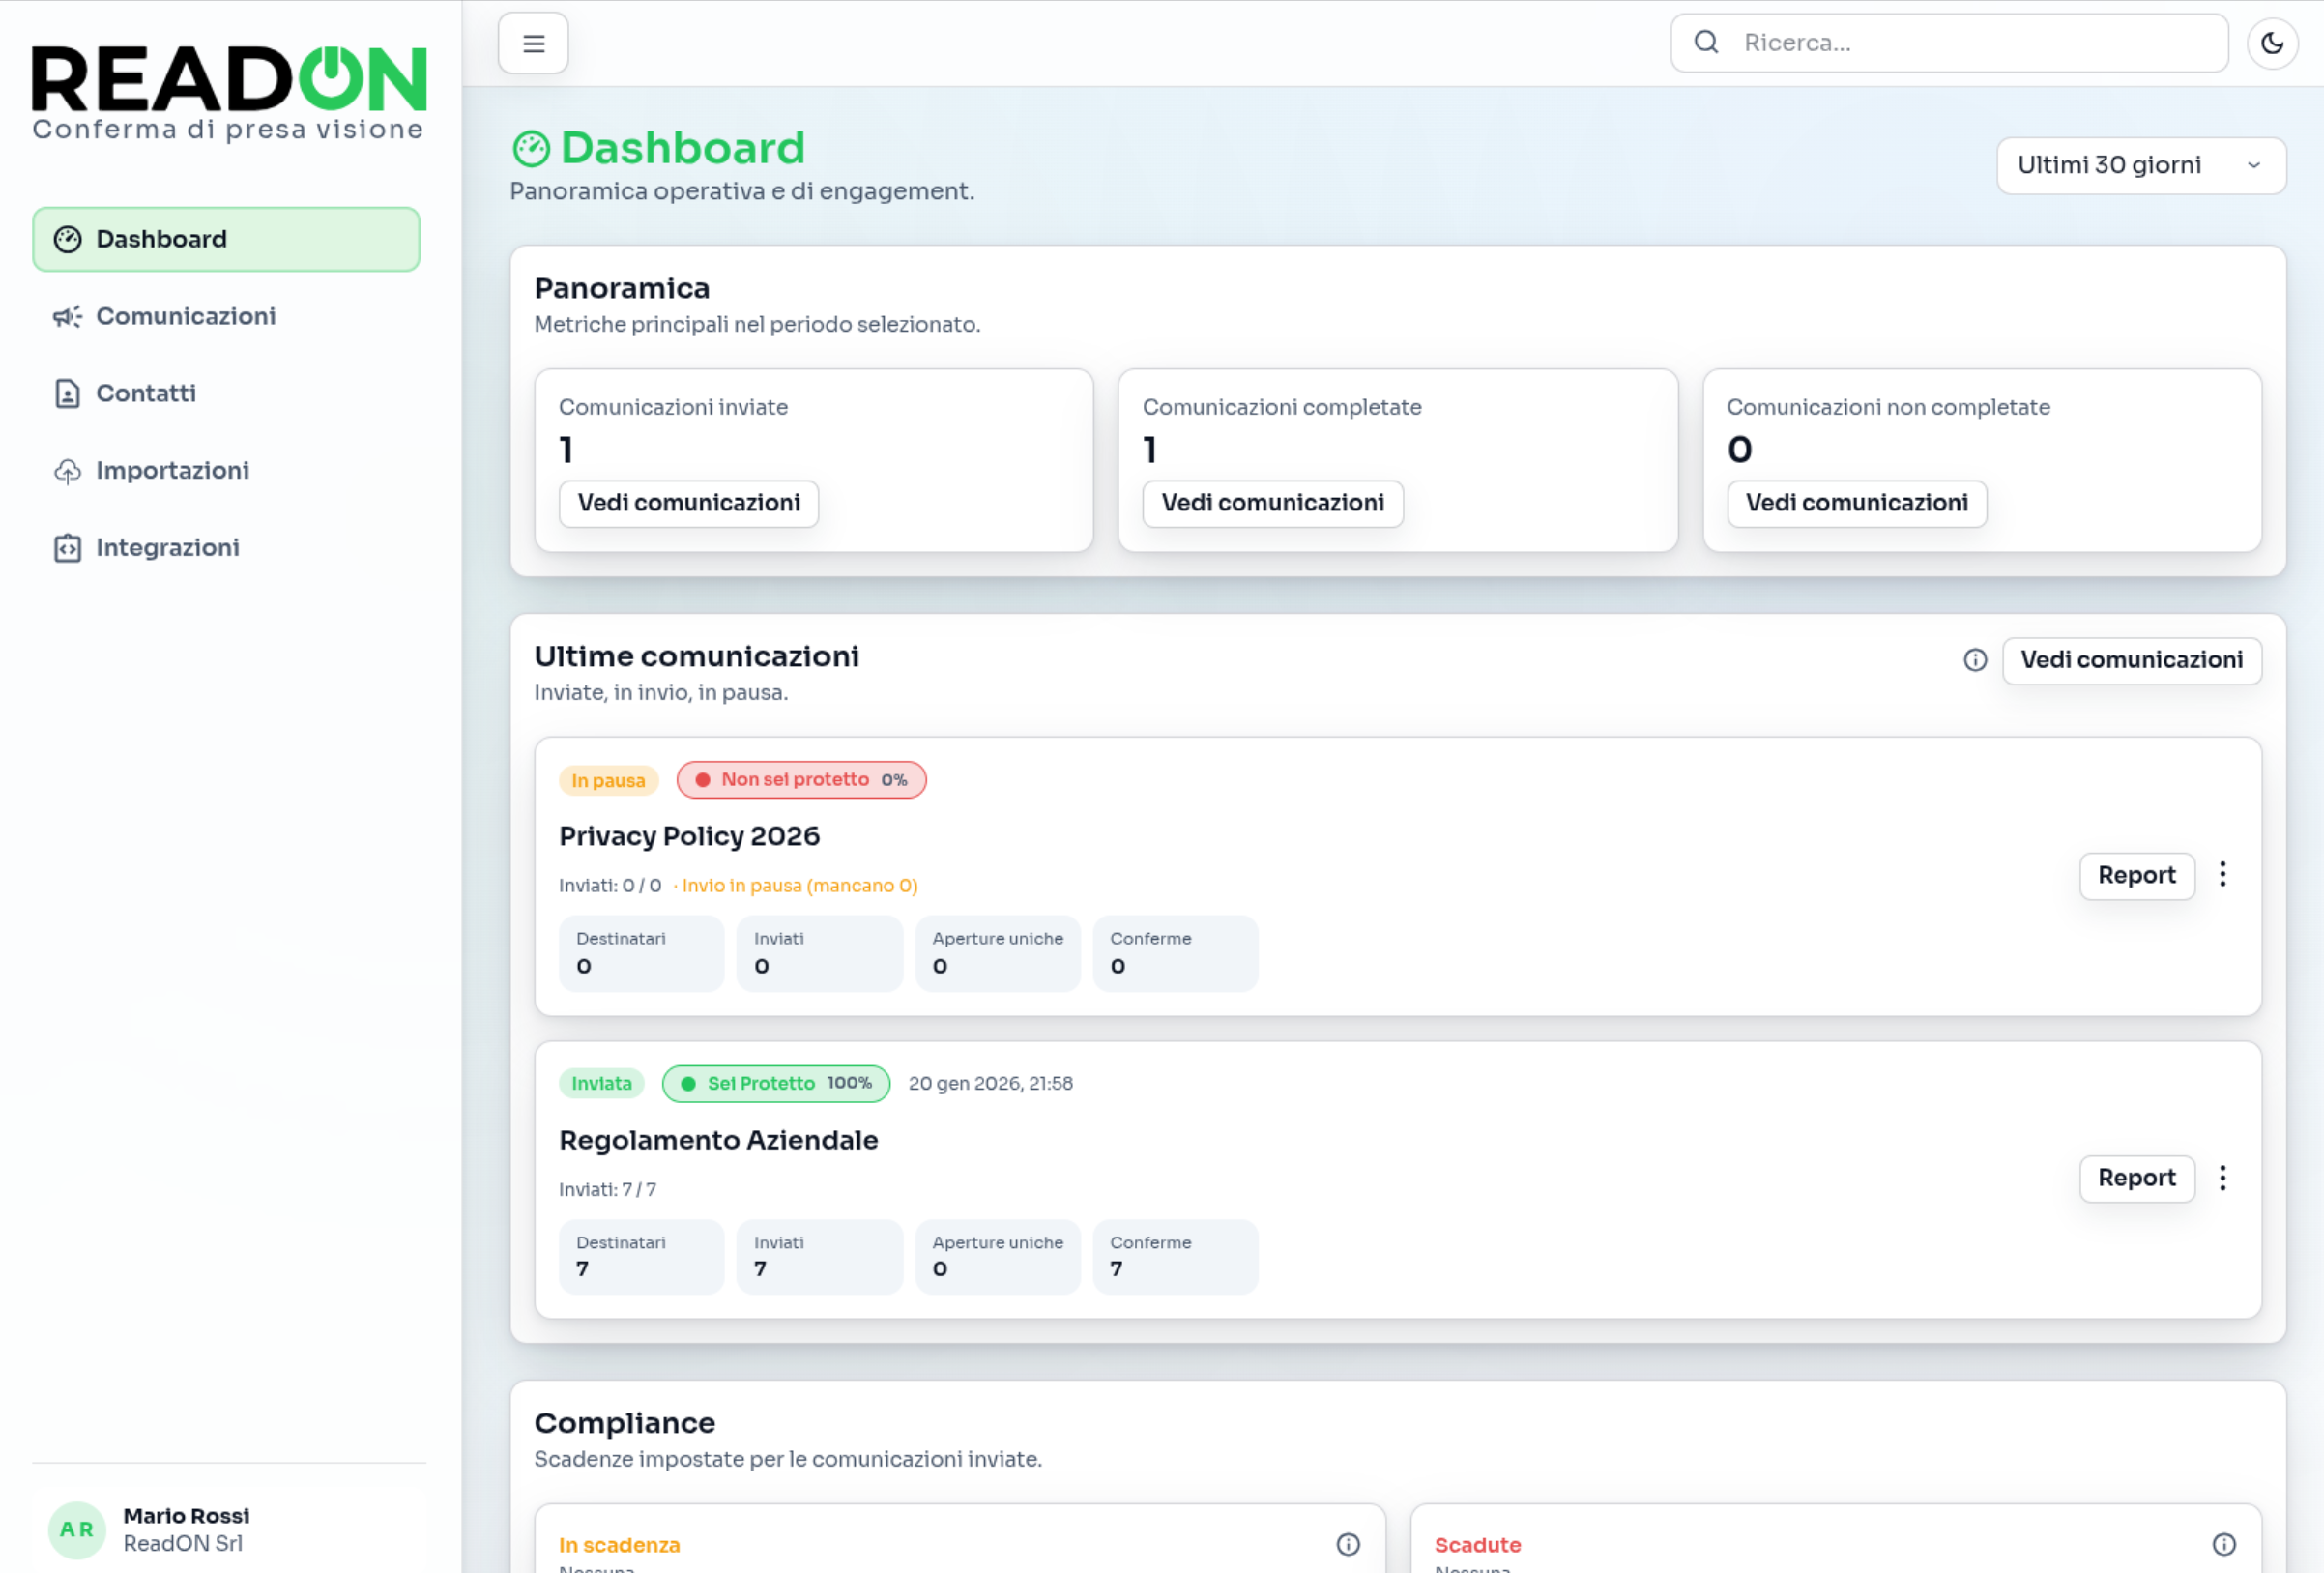Toggle dark mode with the moon icon
Viewport: 2324px width, 1573px height.
(2272, 42)
